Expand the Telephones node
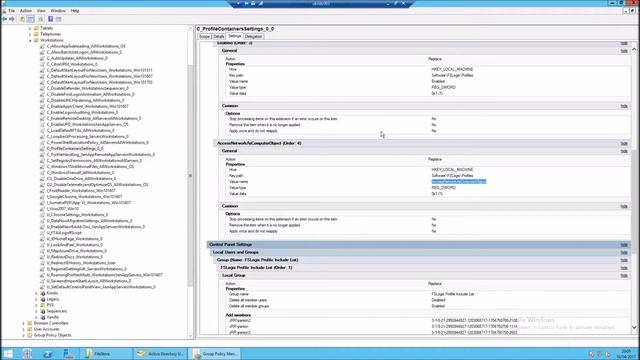This screenshot has width=640, height=360. pos(30,34)
